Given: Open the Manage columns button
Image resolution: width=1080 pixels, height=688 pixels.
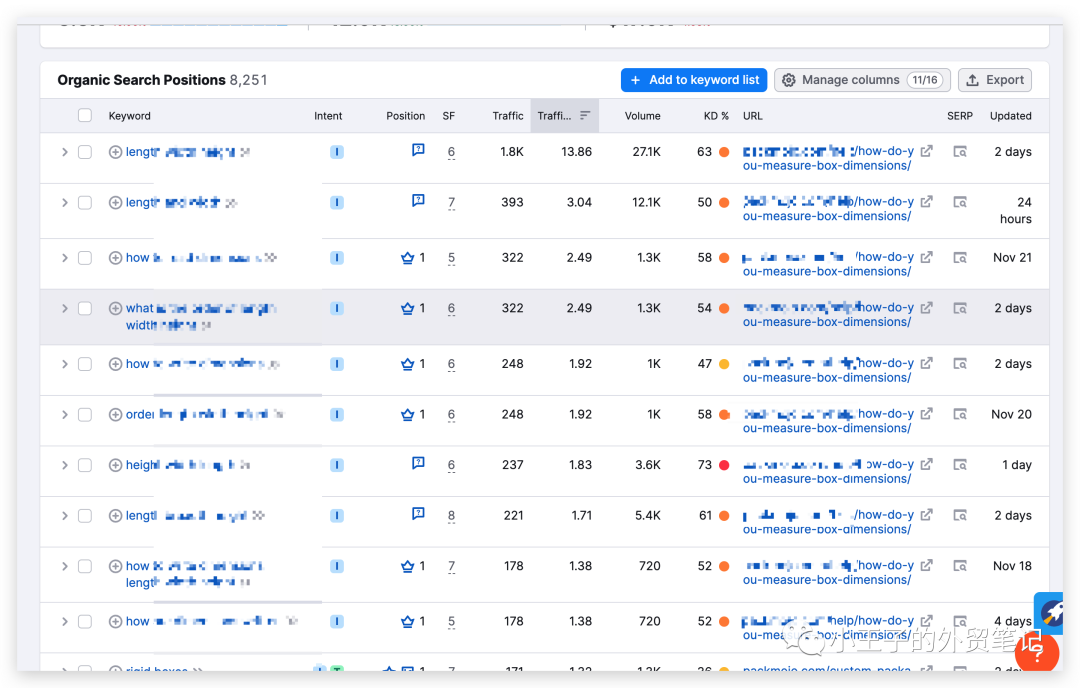Looking at the screenshot, I should pyautogui.click(x=862, y=80).
